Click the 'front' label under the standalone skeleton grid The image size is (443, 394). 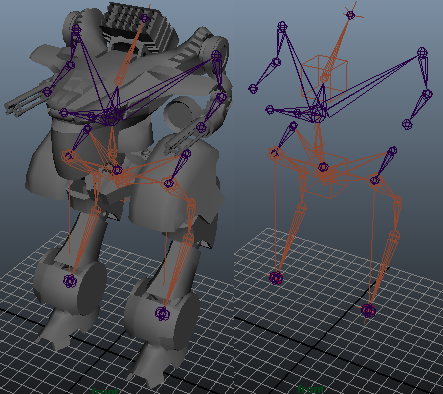(310, 389)
